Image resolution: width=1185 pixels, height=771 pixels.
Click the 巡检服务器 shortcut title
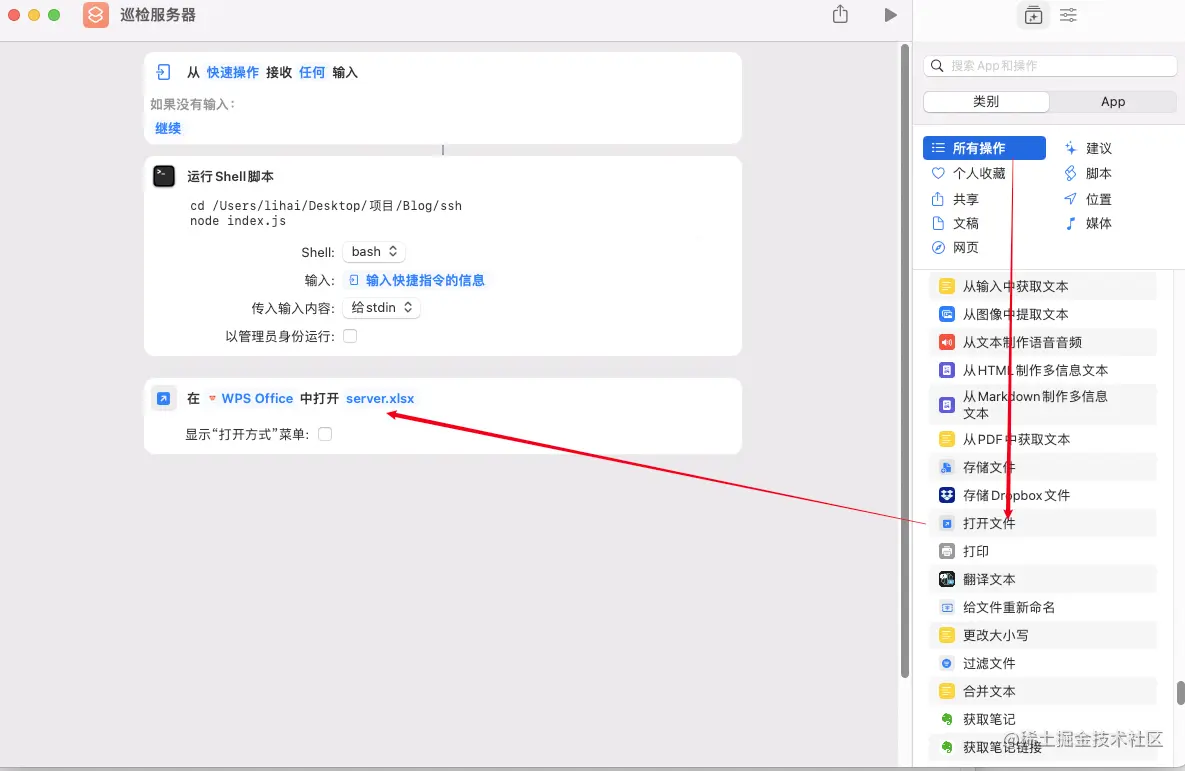[x=158, y=14]
